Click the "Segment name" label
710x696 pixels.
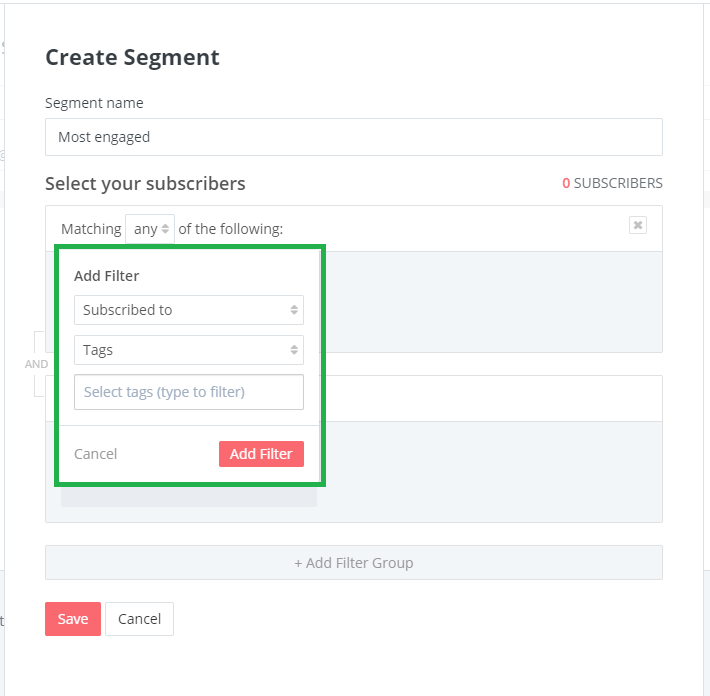(x=94, y=103)
